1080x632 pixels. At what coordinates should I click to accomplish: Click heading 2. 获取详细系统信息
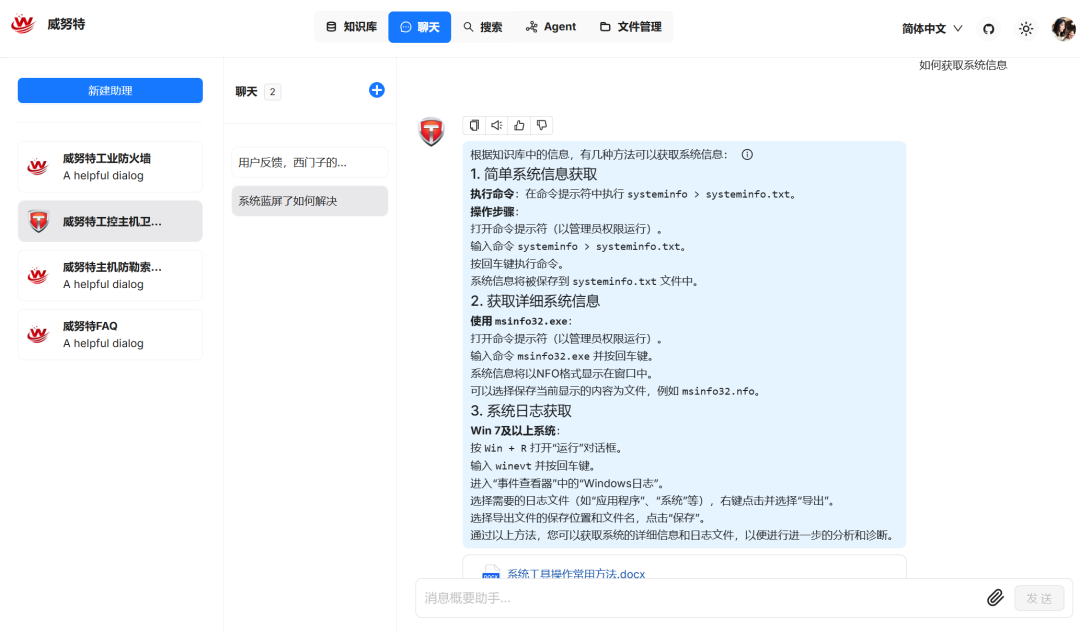535,301
